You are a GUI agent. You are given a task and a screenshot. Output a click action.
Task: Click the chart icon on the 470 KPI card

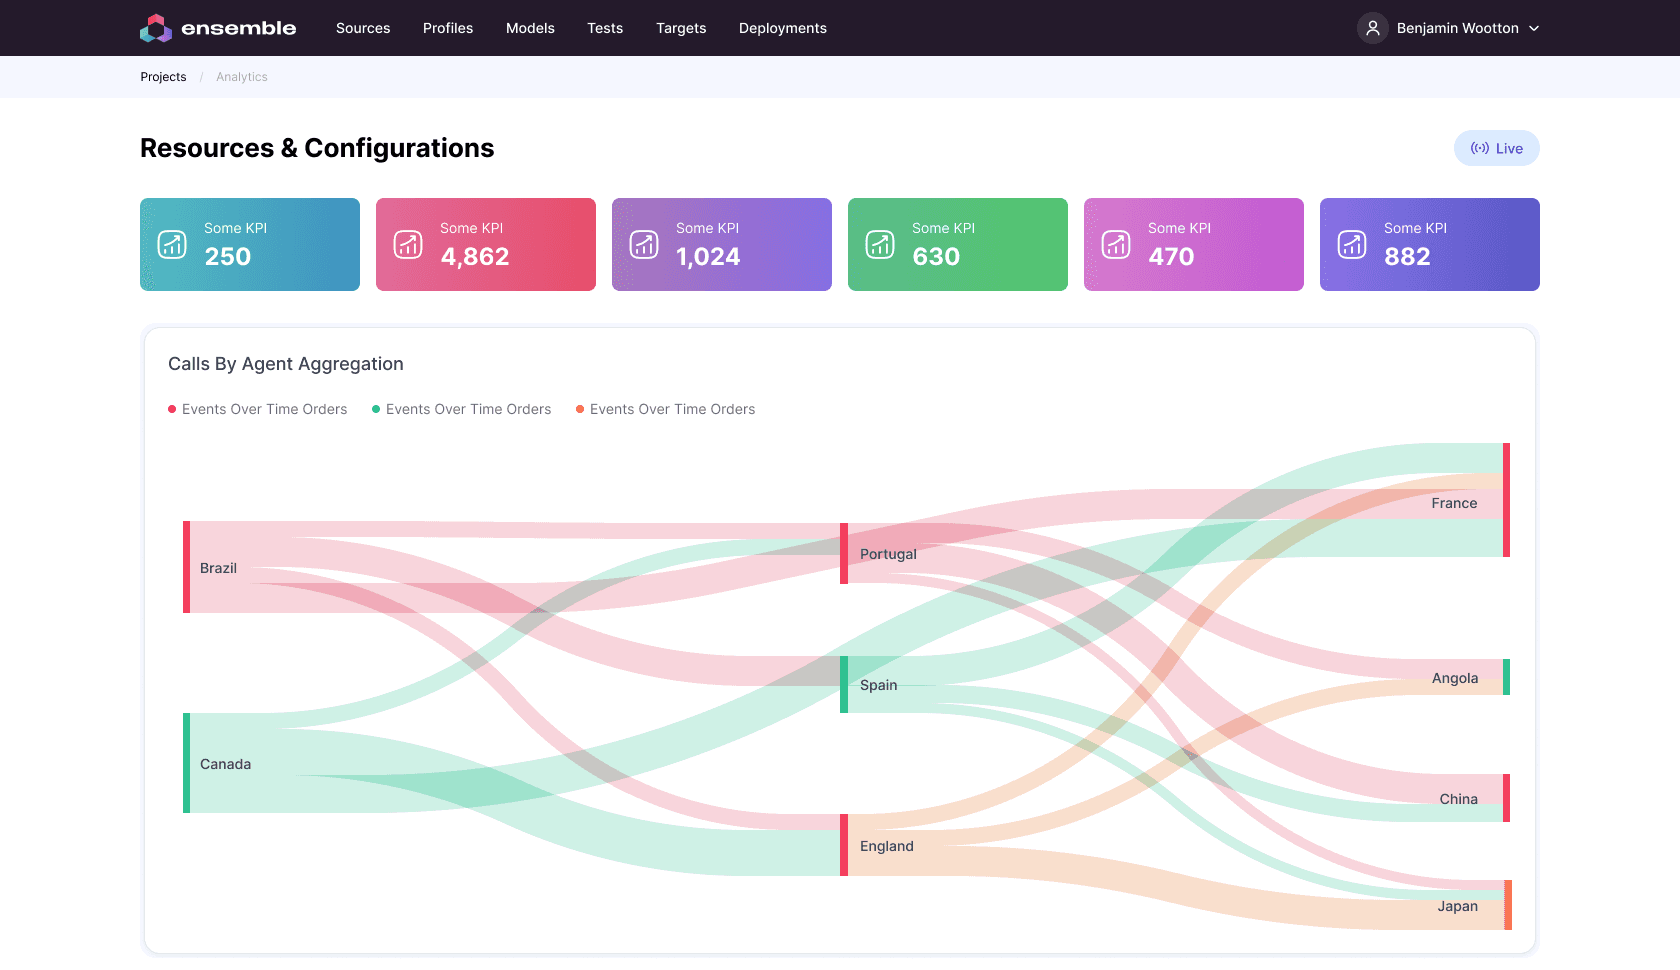(x=1116, y=244)
